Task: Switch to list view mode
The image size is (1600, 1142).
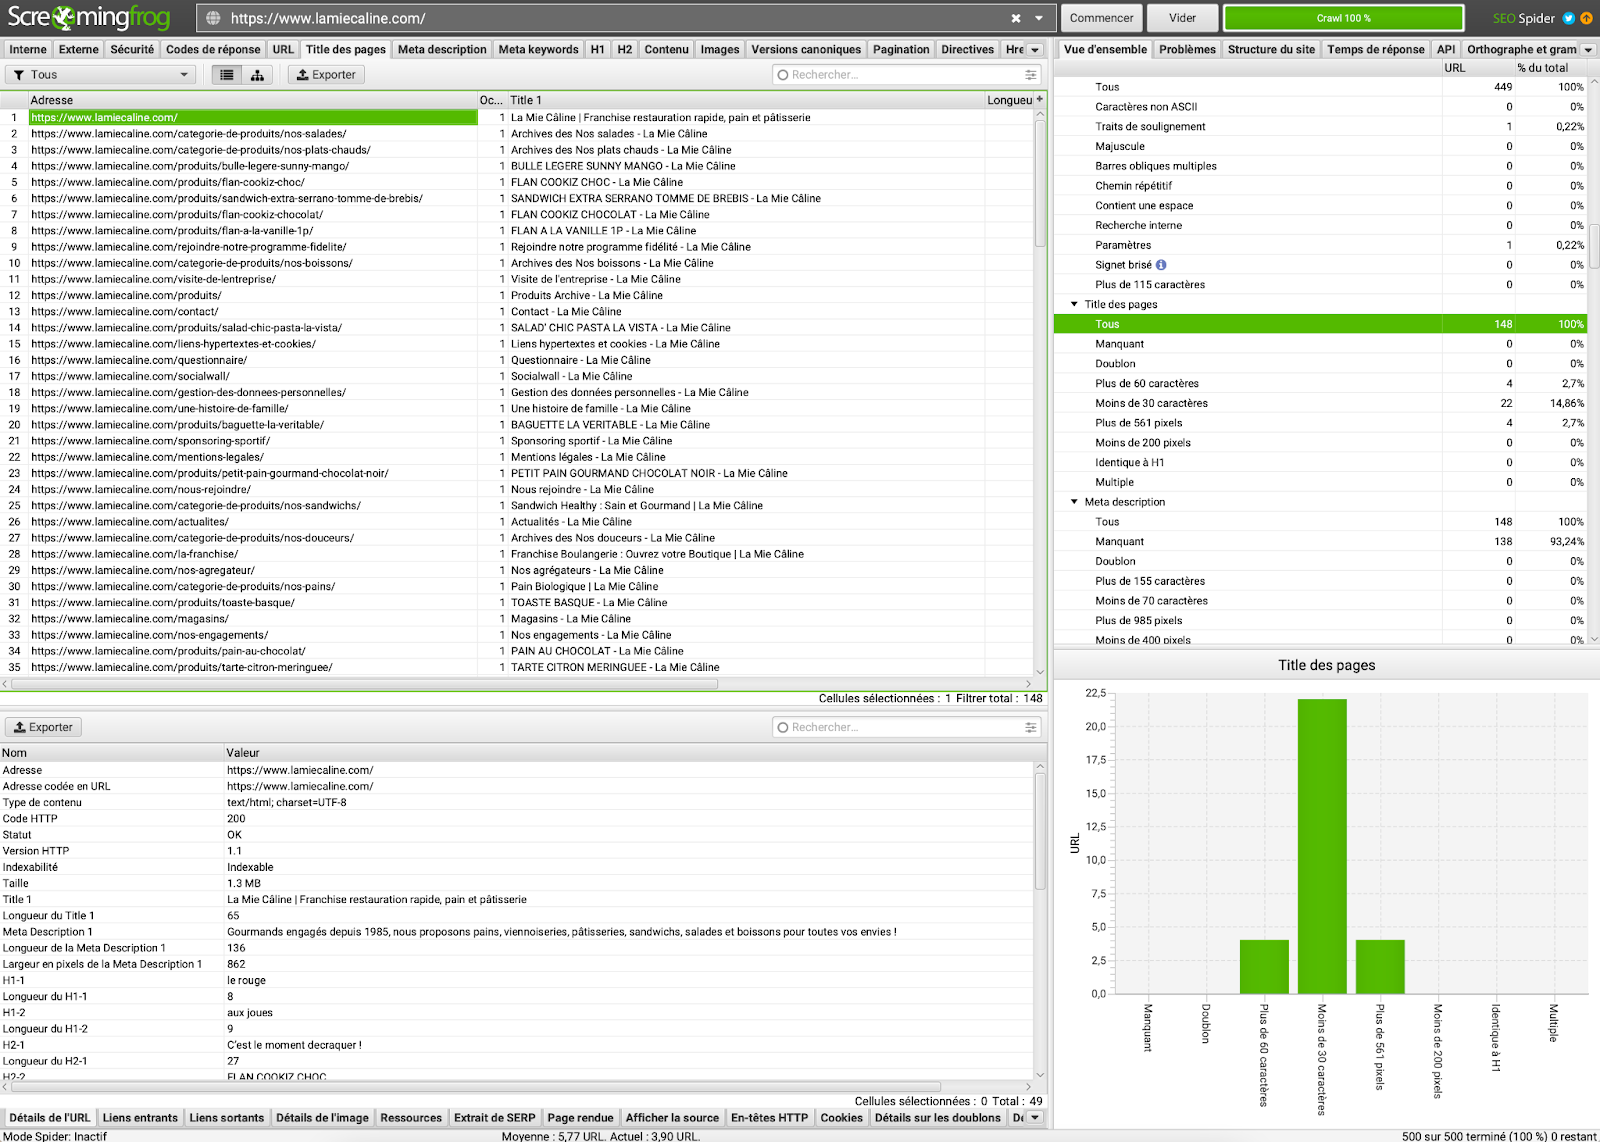Action: [x=227, y=75]
